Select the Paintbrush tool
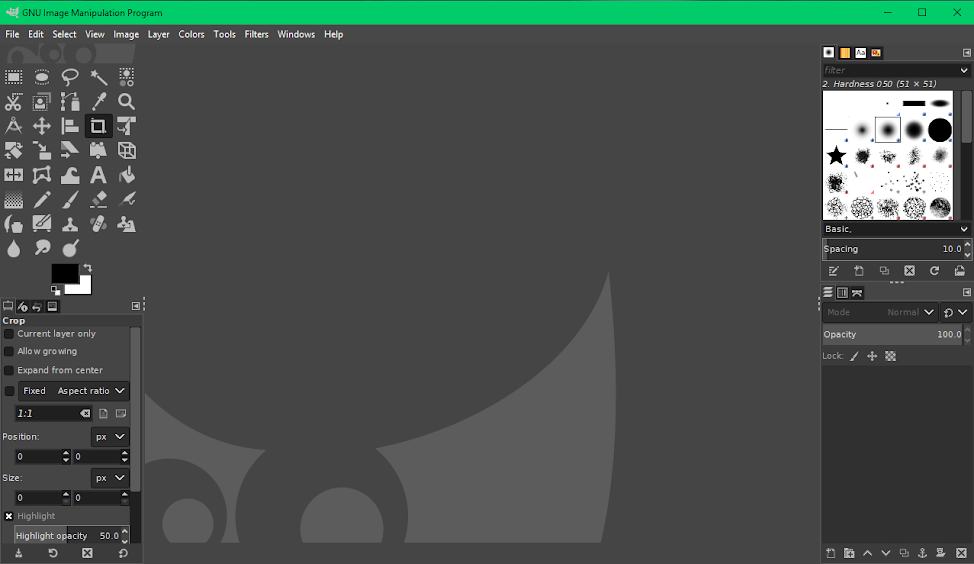The height and width of the screenshot is (564, 974). tap(70, 200)
